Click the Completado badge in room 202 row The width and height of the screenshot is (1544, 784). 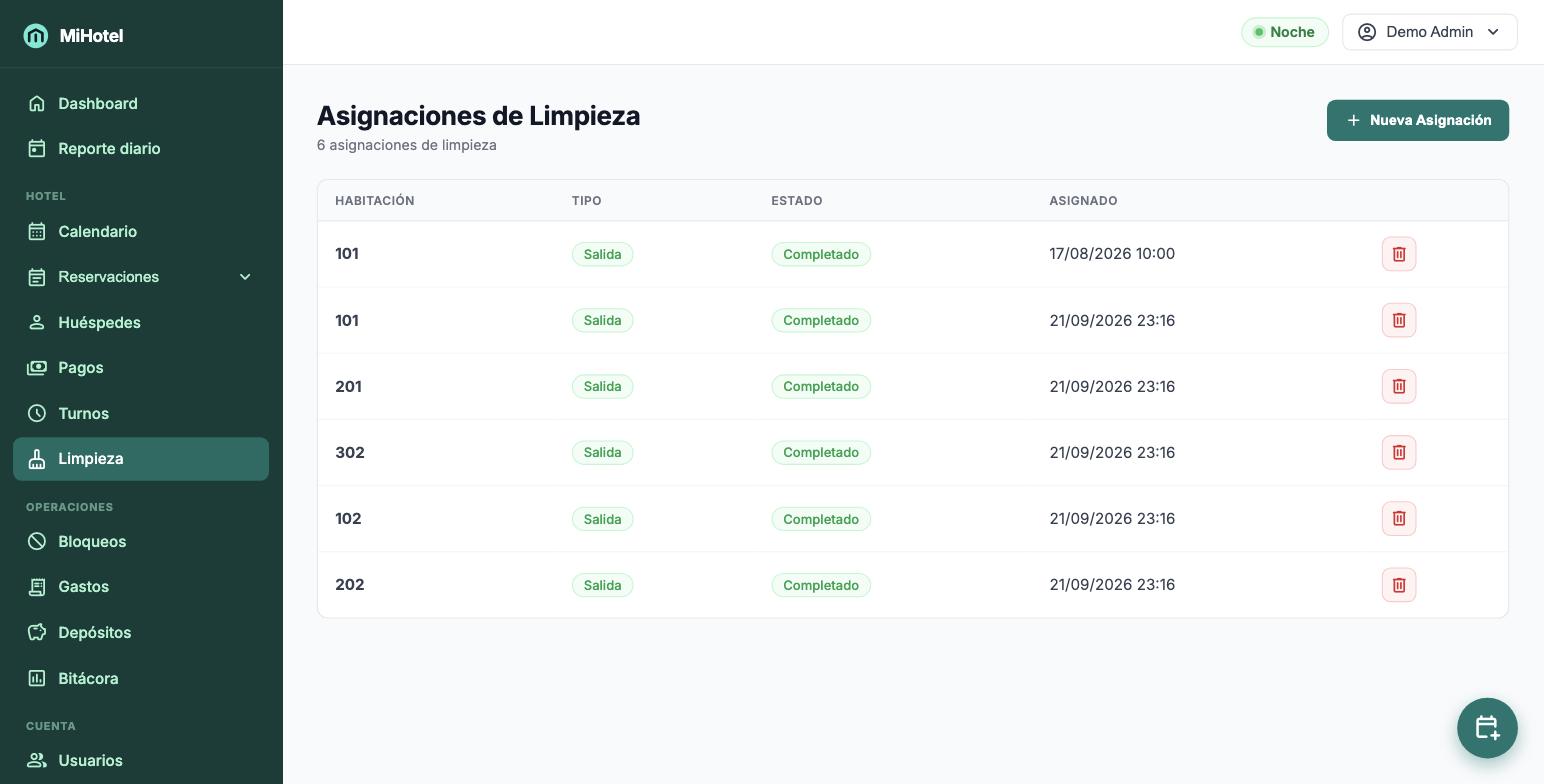point(821,585)
